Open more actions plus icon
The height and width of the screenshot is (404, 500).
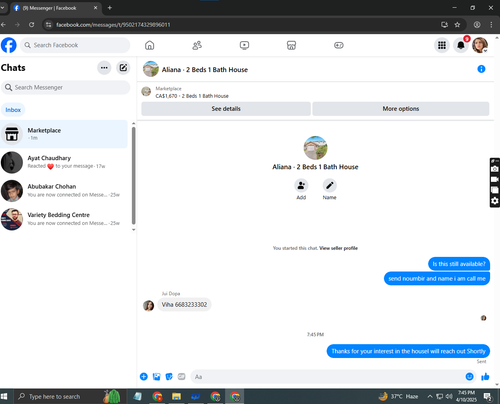(x=144, y=377)
